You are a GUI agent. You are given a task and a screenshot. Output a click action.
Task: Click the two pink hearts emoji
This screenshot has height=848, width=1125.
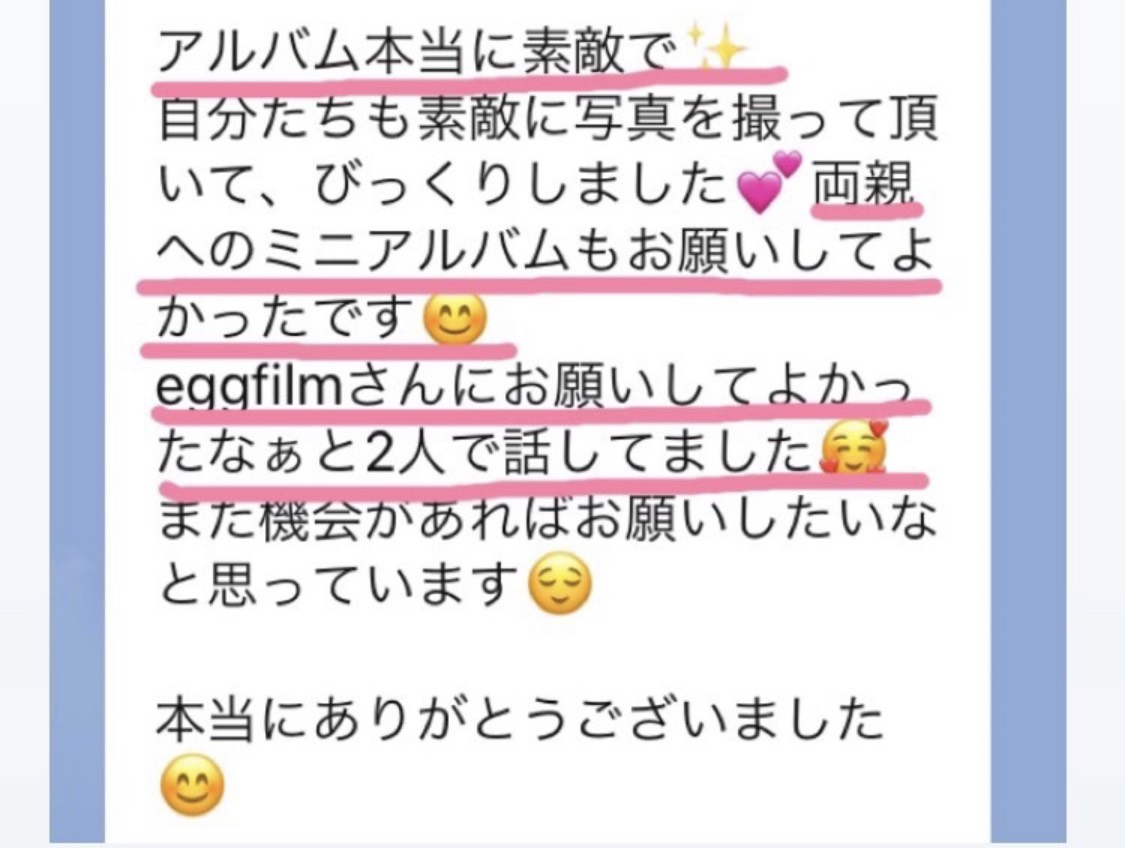click(769, 183)
